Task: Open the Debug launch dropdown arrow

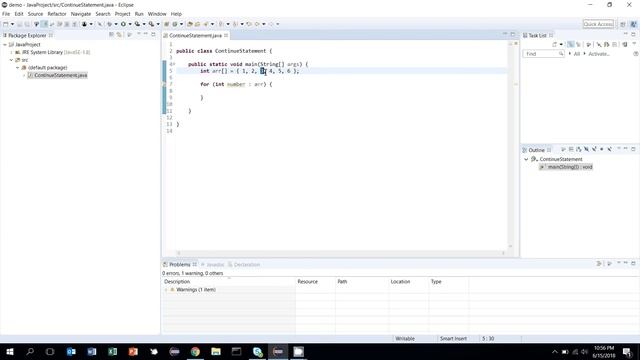Action: [116, 24]
